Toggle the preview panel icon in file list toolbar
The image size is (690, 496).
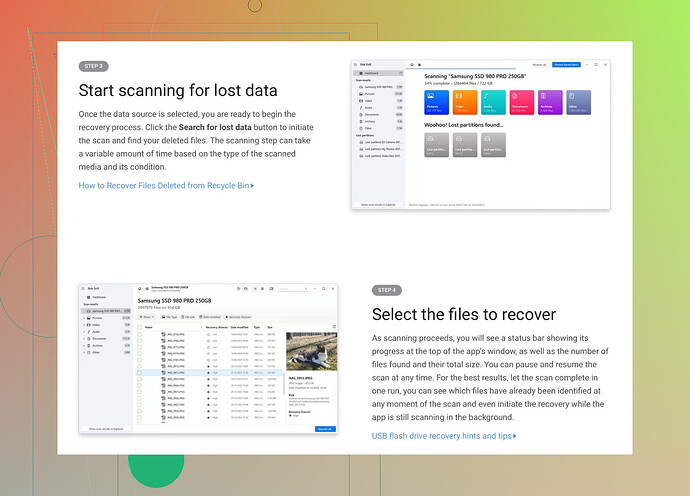[272, 289]
